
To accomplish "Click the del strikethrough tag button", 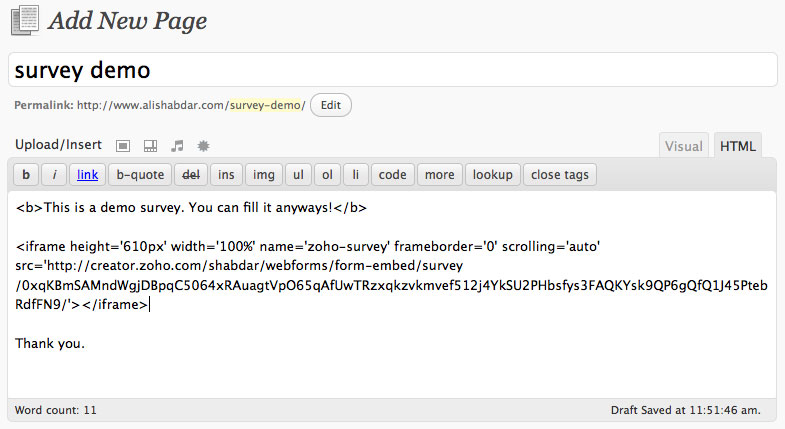I will tap(191, 175).
